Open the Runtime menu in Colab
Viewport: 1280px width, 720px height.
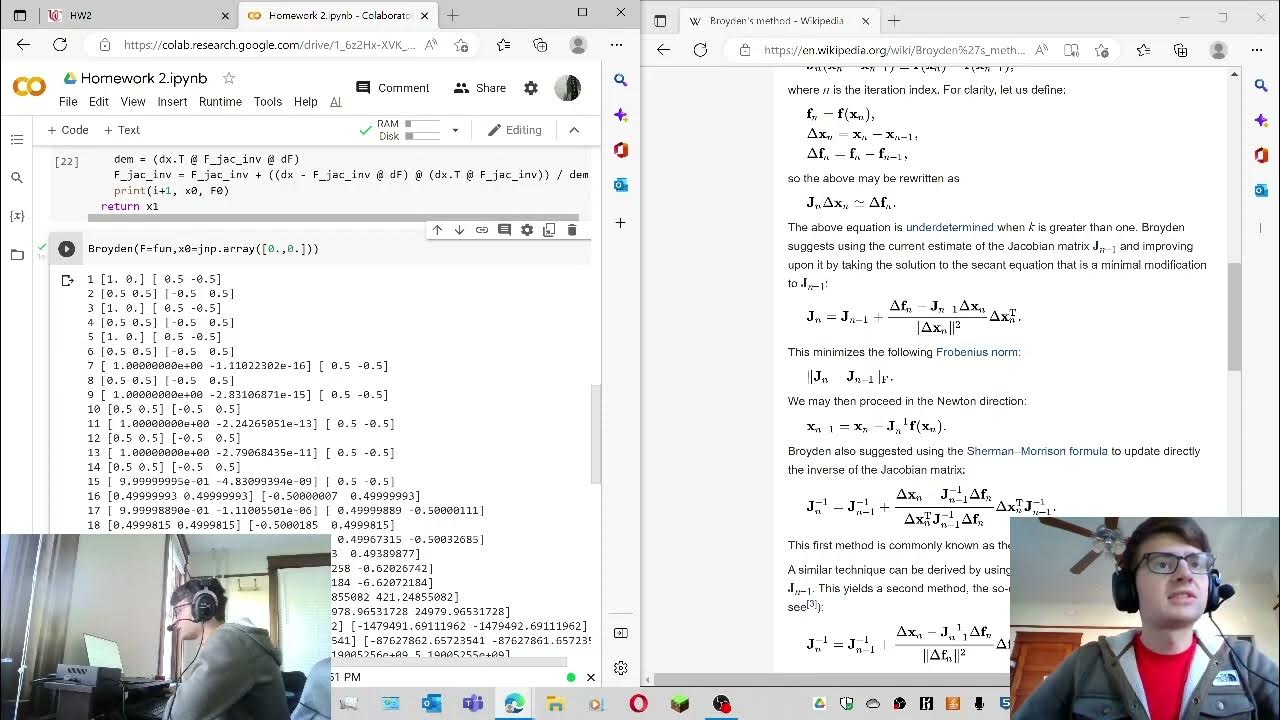coord(220,102)
